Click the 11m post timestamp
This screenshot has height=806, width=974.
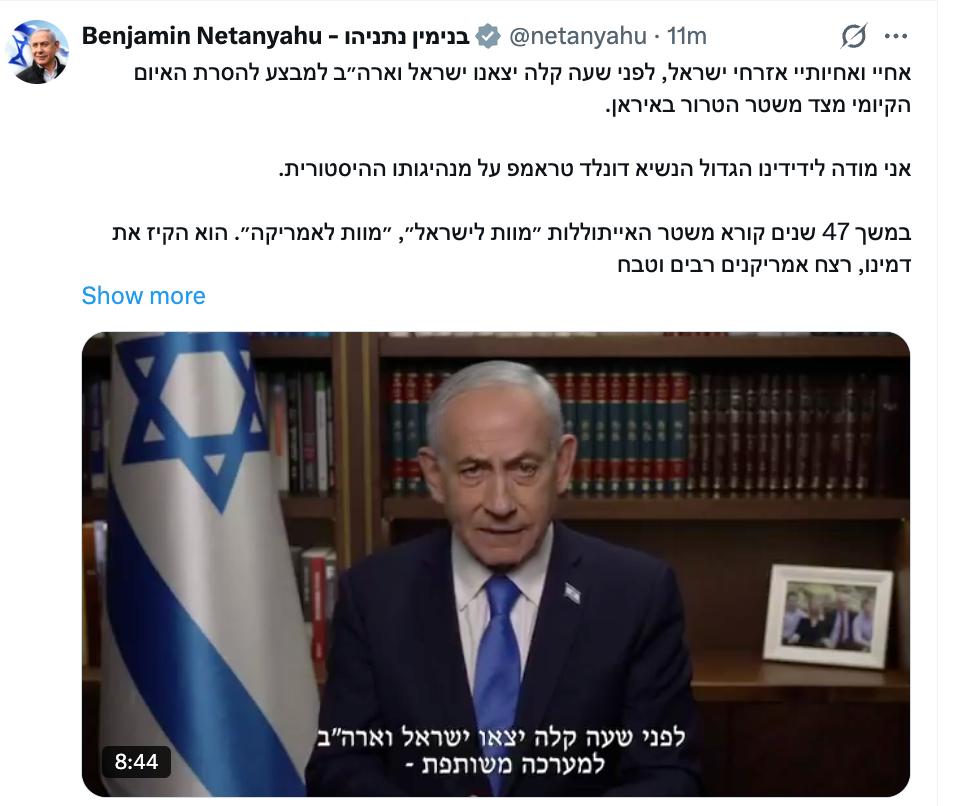tap(687, 36)
